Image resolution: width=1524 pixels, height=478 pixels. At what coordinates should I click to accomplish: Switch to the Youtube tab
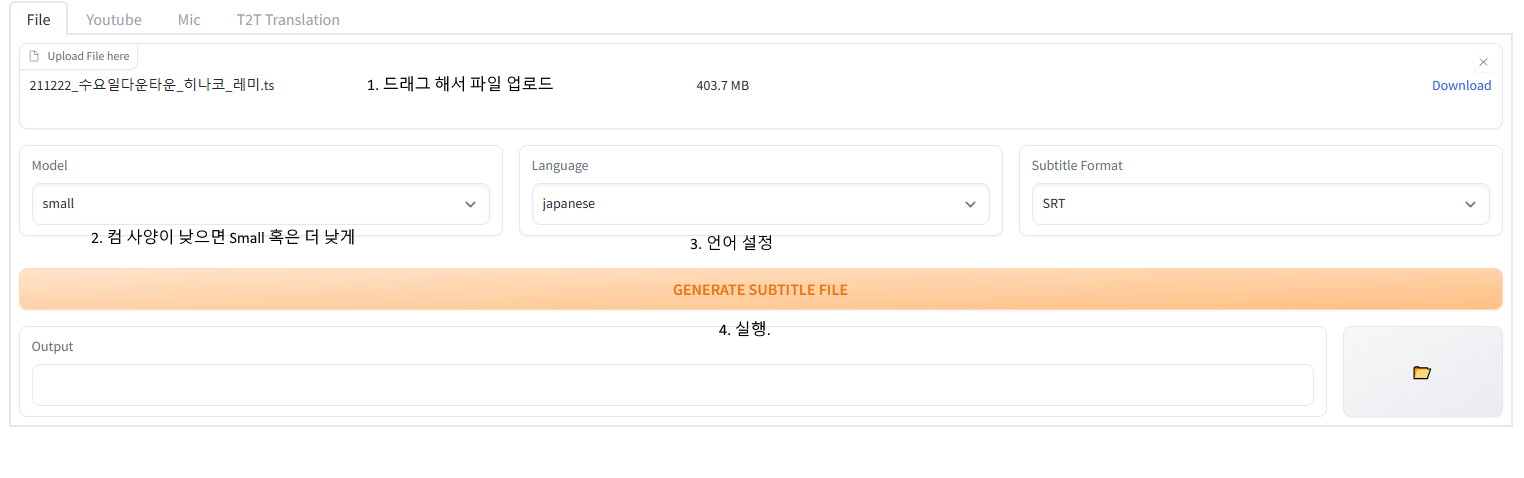pos(113,19)
